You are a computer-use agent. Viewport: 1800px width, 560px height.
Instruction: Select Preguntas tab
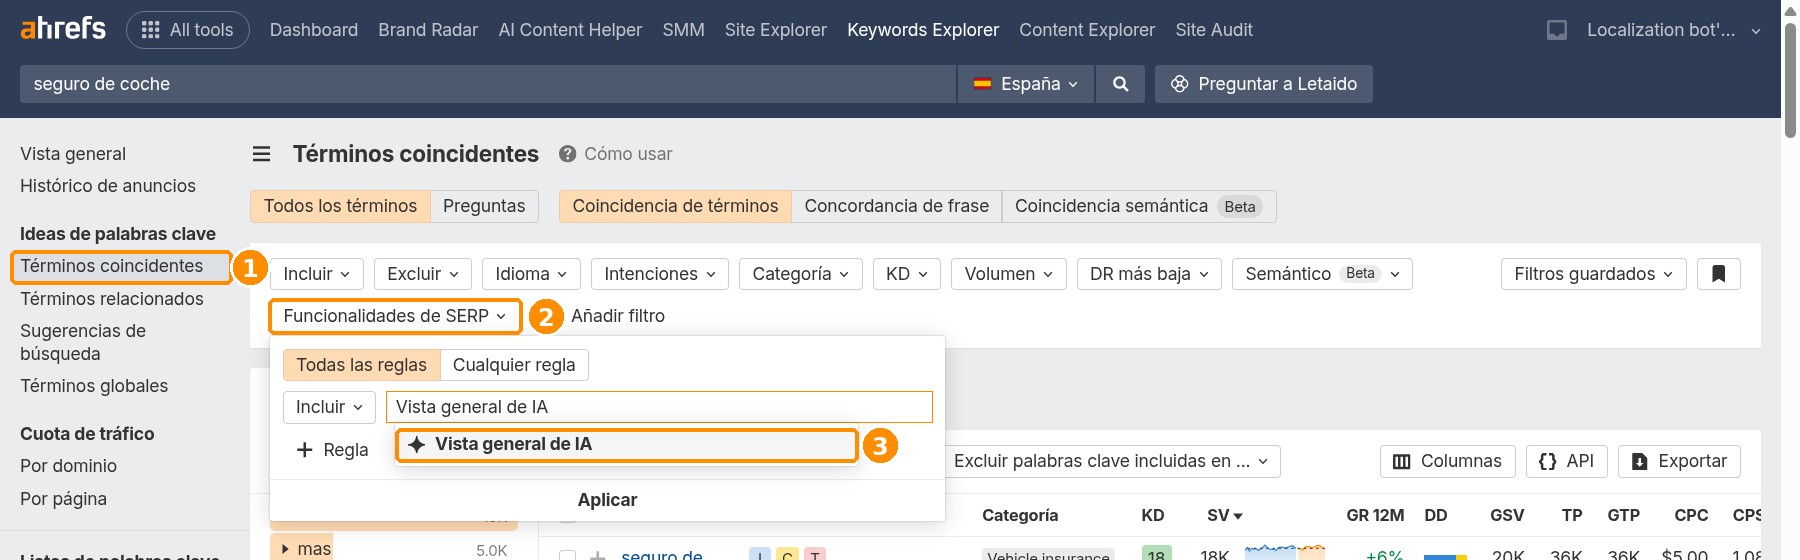tap(484, 206)
